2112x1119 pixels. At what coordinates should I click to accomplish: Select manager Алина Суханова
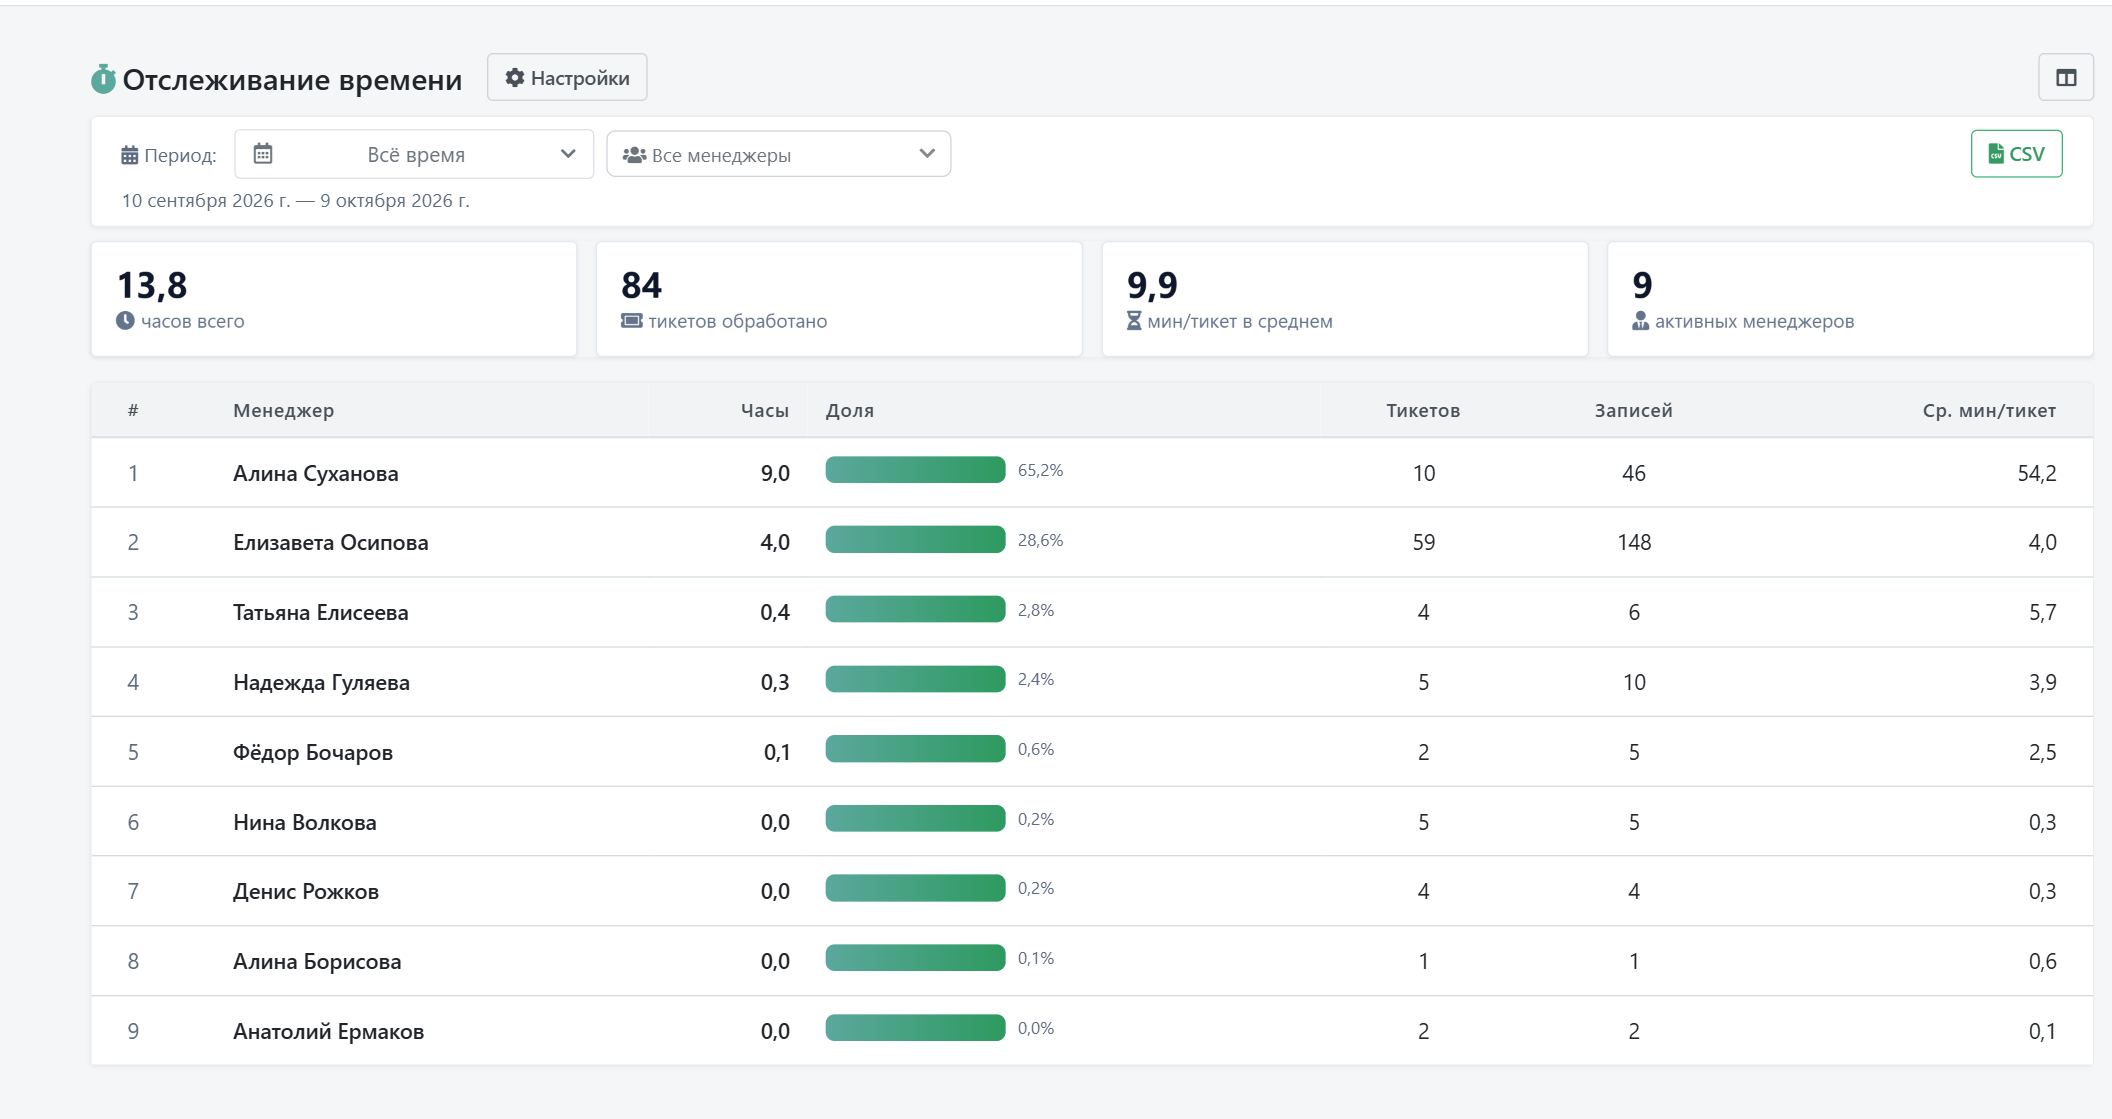click(x=316, y=473)
